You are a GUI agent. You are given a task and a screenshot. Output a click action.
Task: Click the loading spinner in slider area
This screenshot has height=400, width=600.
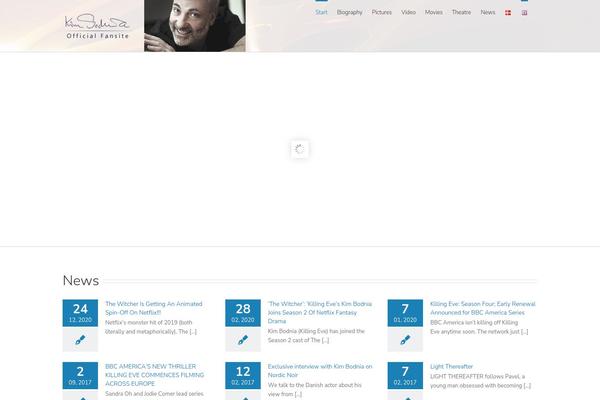(x=300, y=149)
